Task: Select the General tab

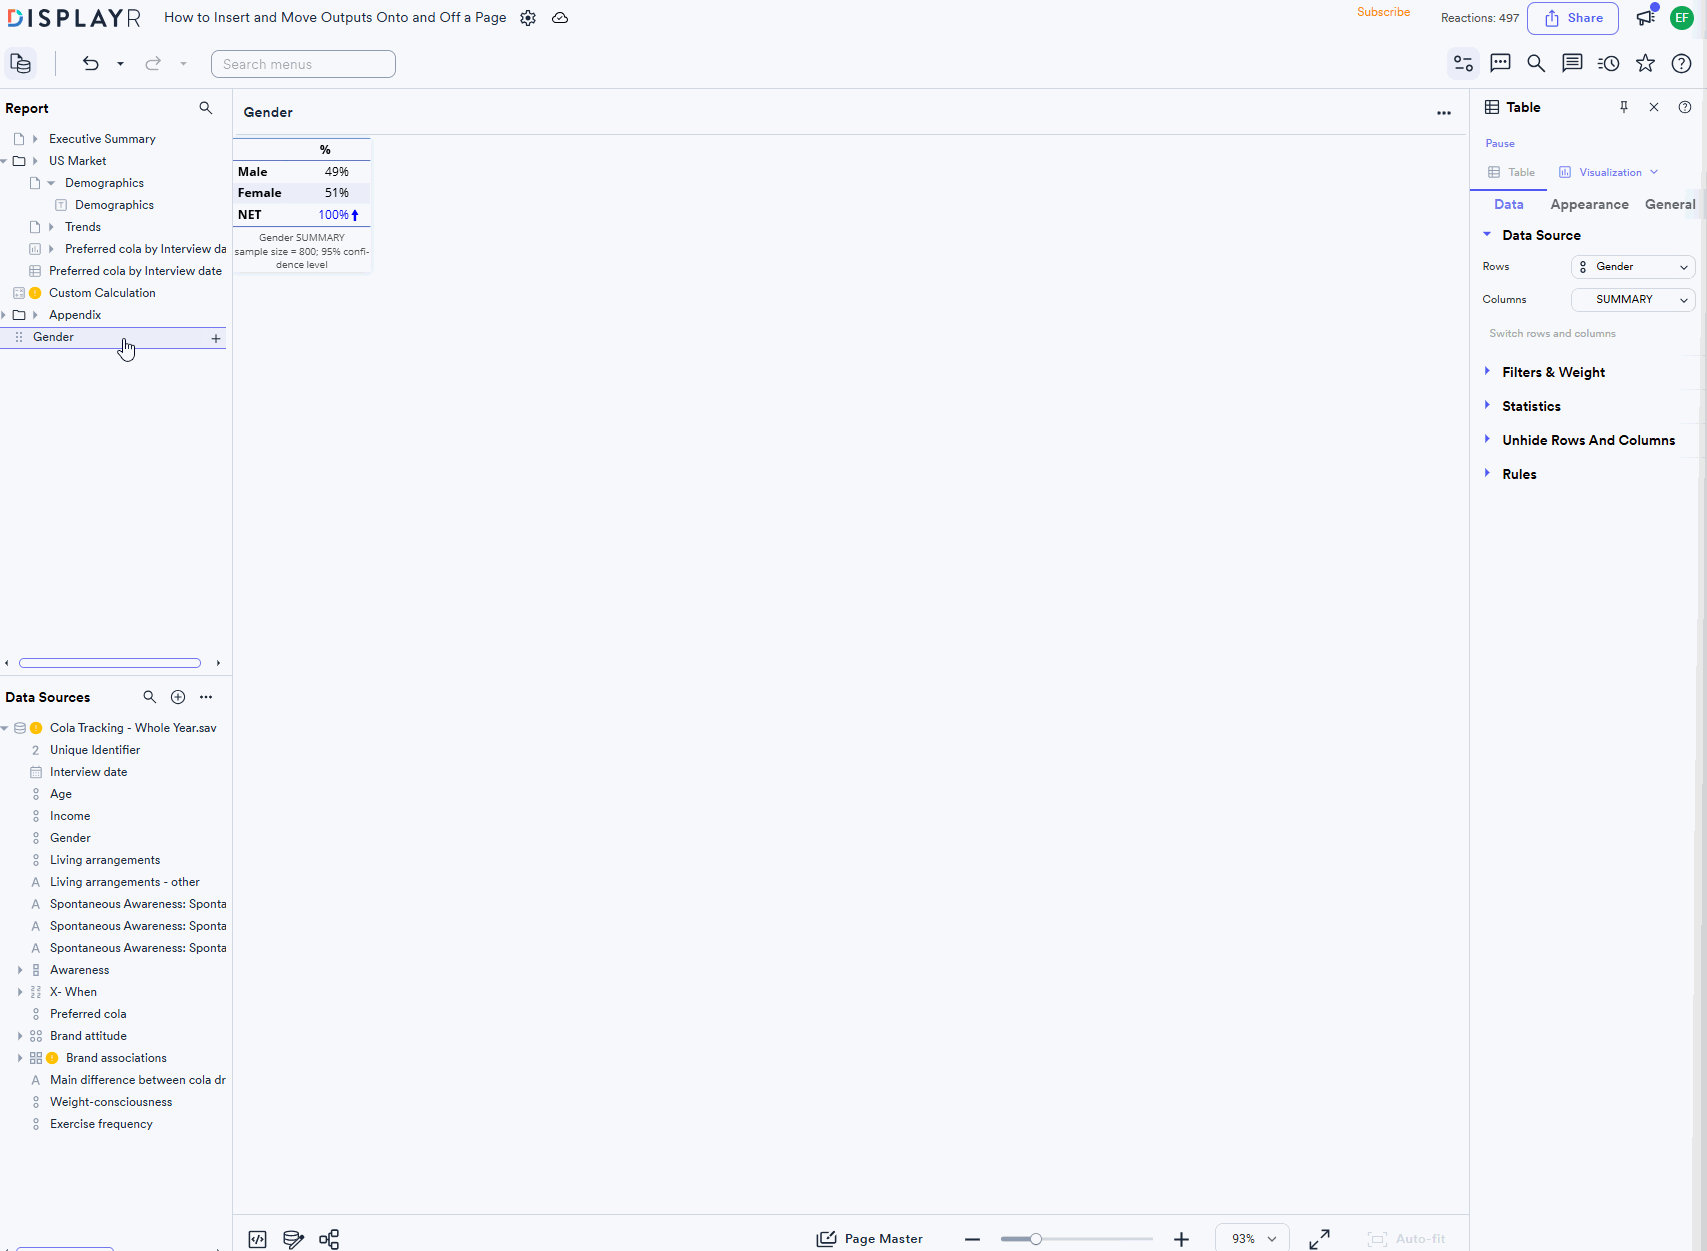Action: pyautogui.click(x=1669, y=204)
